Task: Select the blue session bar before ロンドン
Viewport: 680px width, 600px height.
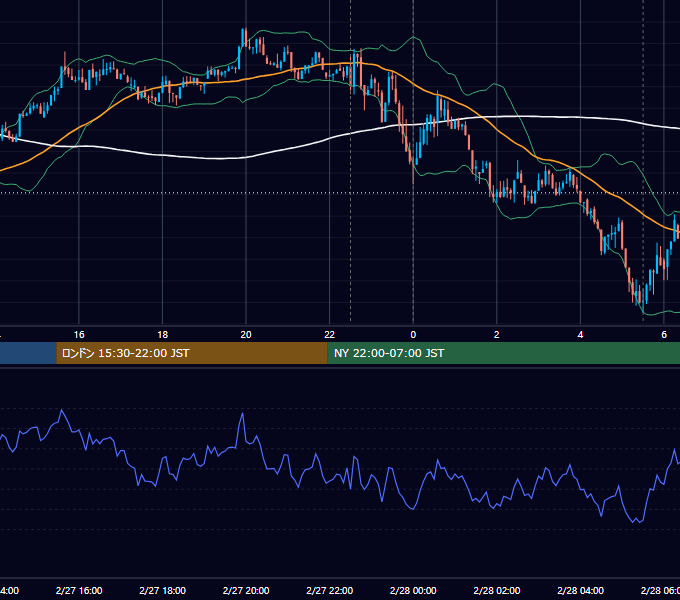Action: tap(28, 353)
